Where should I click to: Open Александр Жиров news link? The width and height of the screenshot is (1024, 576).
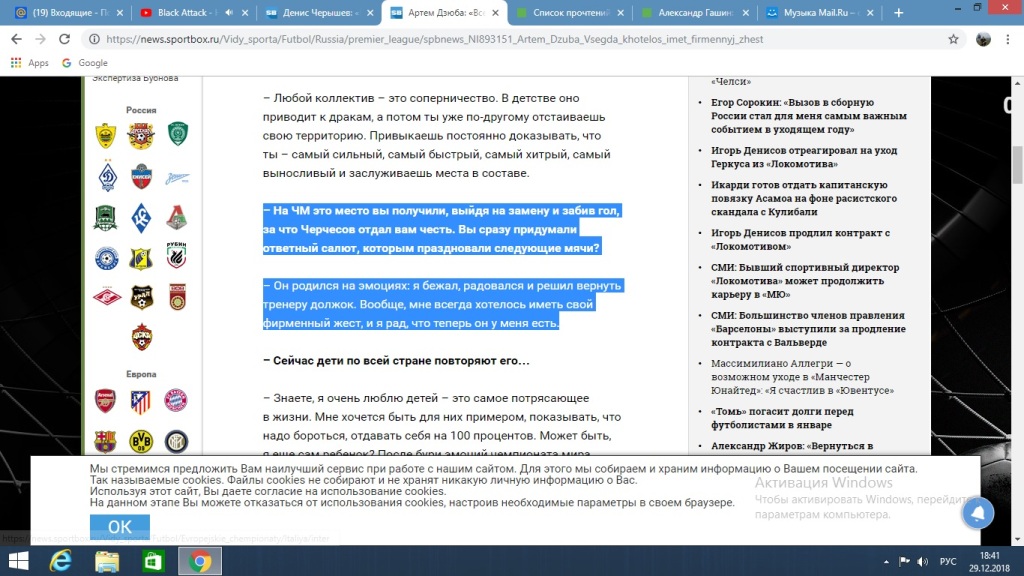[792, 445]
